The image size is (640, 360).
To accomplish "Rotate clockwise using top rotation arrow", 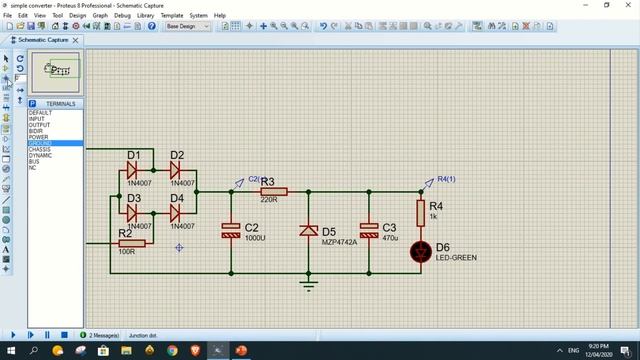I will tap(20, 59).
